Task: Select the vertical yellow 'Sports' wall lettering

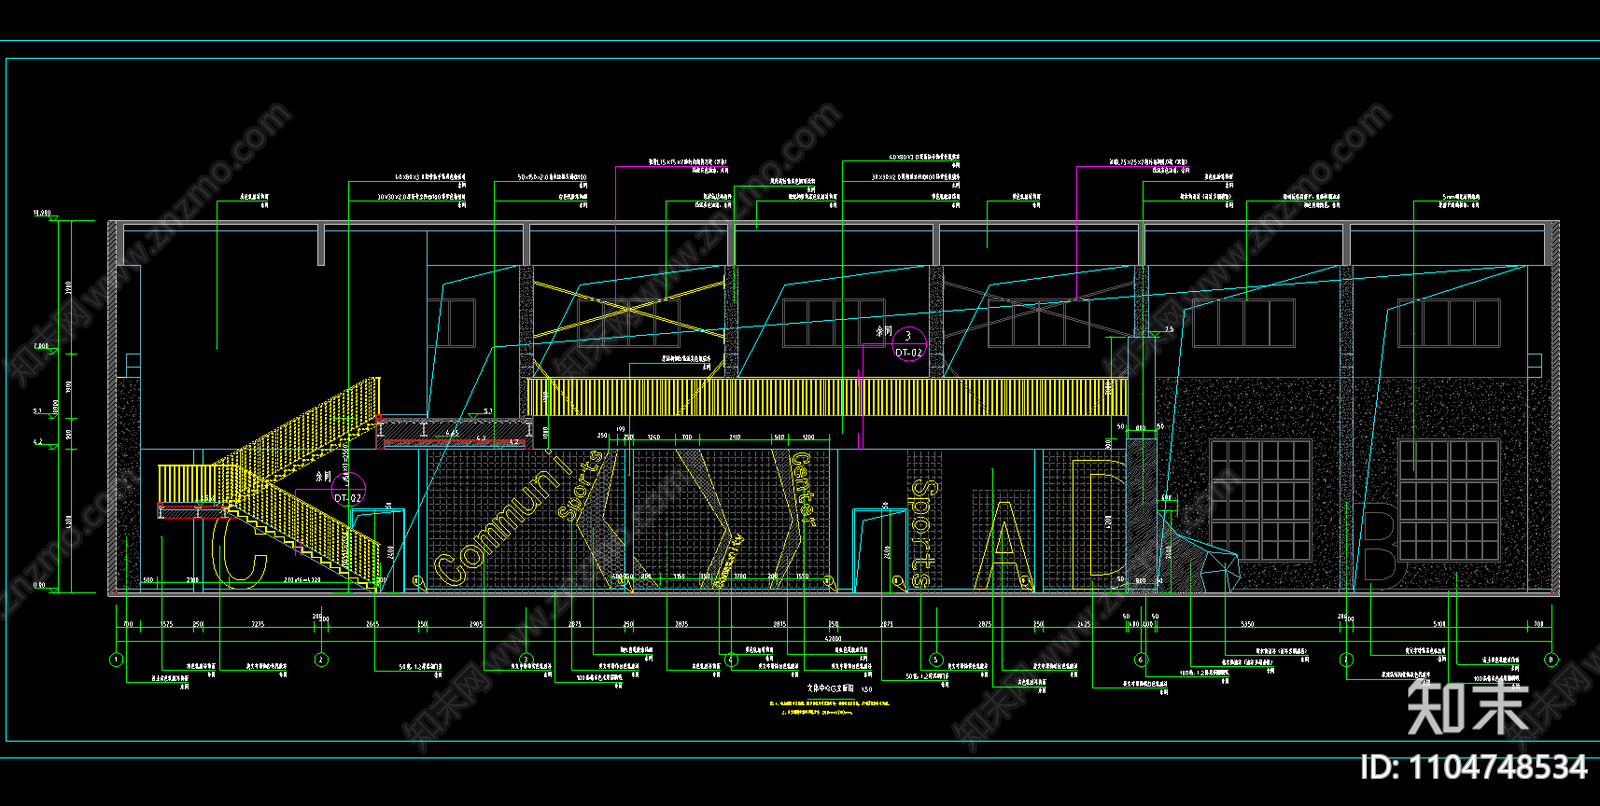Action: tap(922, 533)
